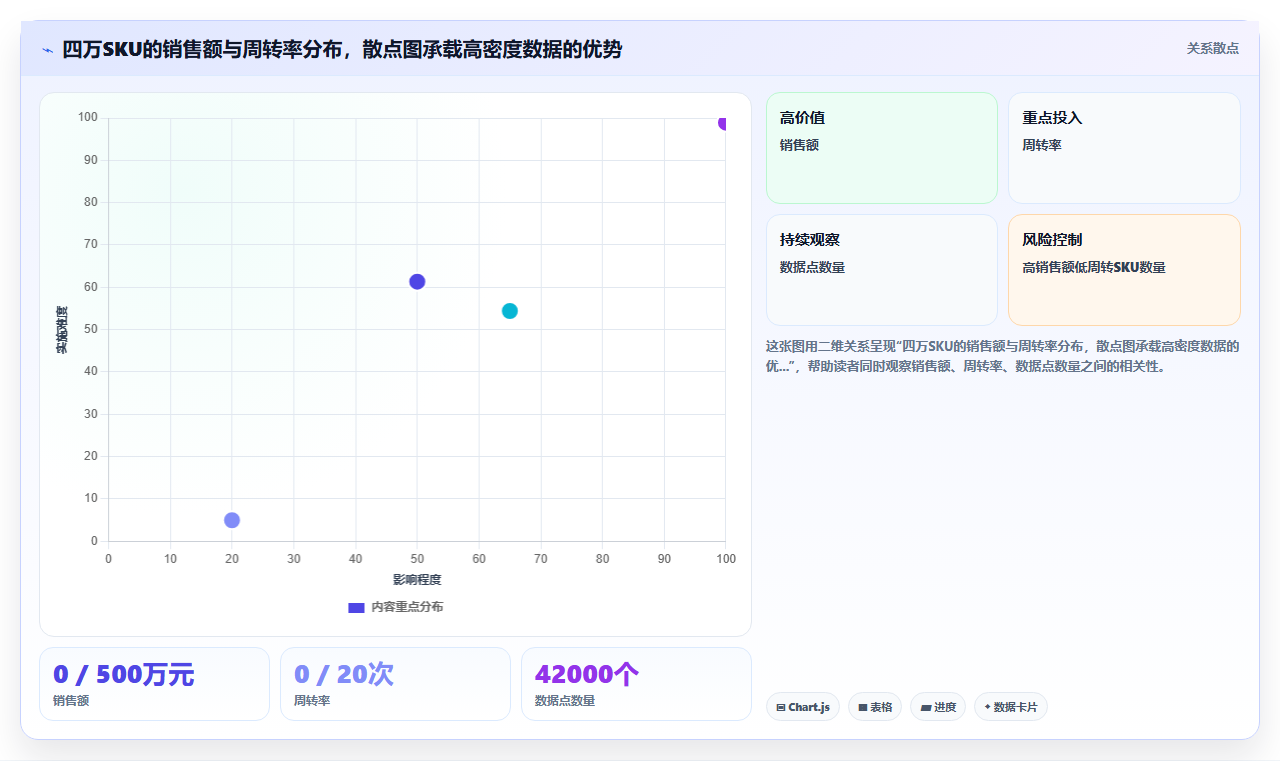The width and height of the screenshot is (1280, 761).
Task: Click the lightning icon beside the title
Action: tap(48, 50)
